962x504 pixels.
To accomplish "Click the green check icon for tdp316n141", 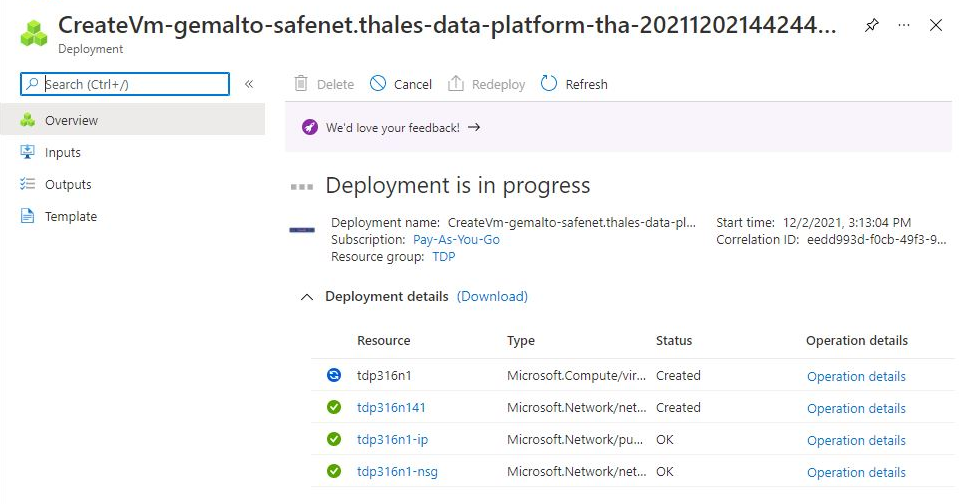I will coord(334,407).
